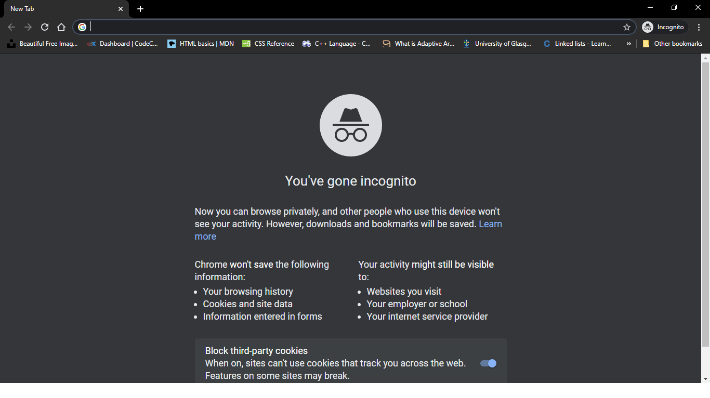Screen dimensions: 710x398
Task: Click the Google icon in the address bar
Action: pos(82,27)
